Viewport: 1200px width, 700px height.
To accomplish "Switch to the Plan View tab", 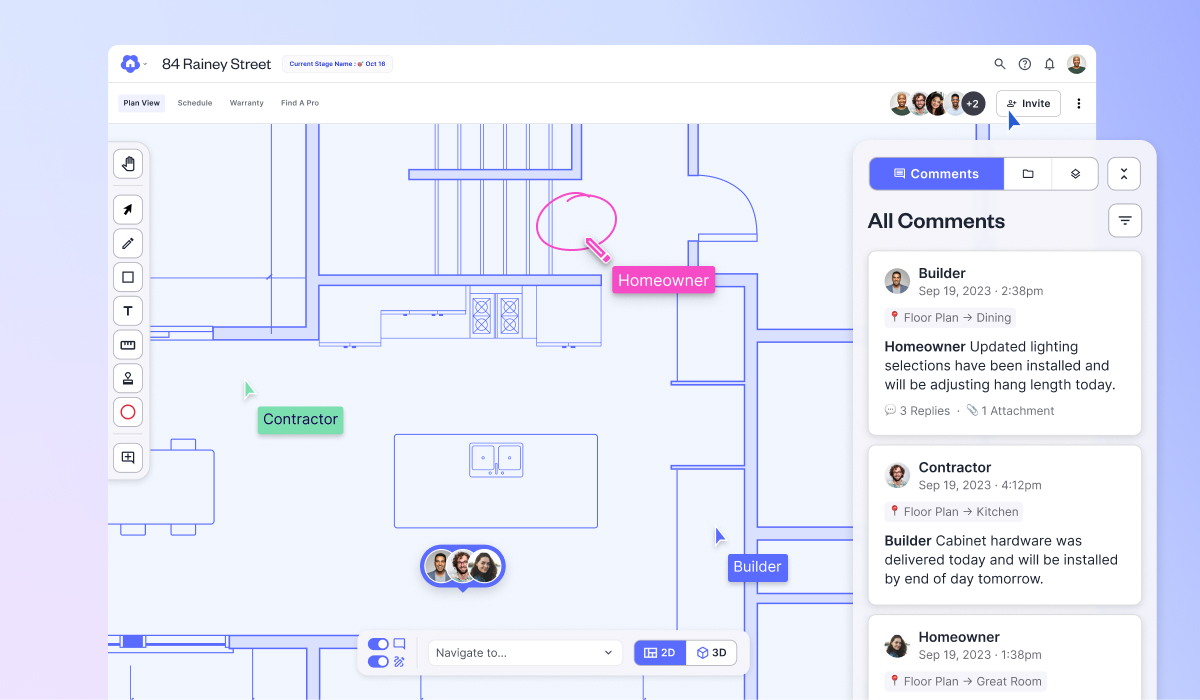I will tap(141, 103).
